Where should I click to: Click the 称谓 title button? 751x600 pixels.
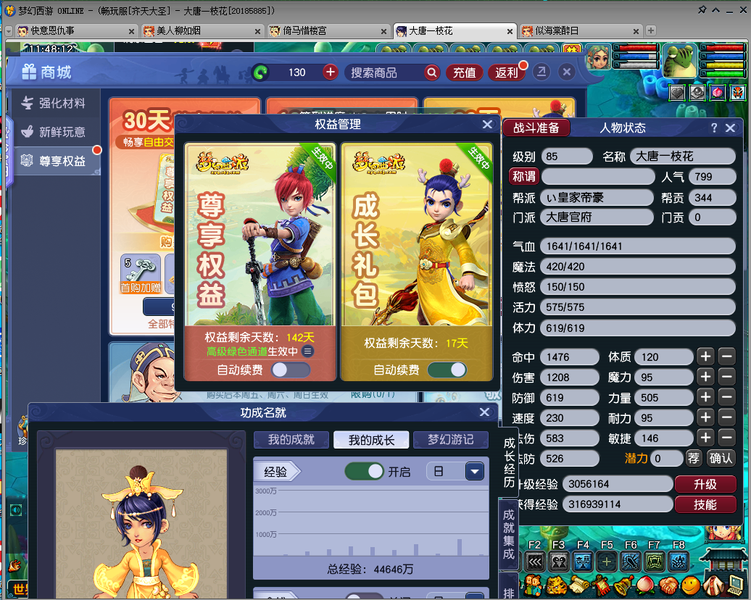click(524, 176)
